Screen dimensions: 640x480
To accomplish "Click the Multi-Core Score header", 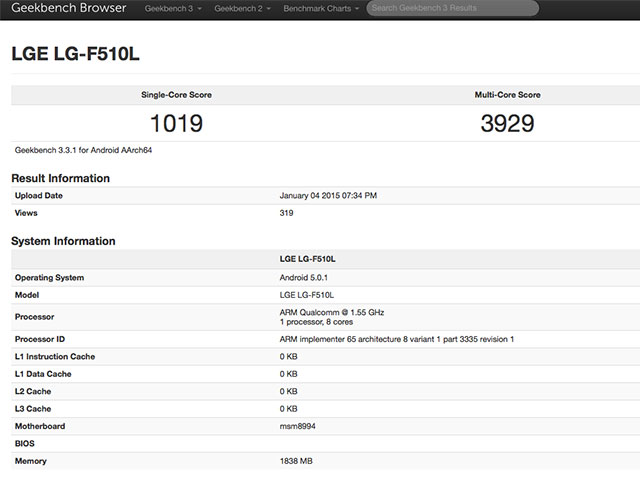I will click(x=507, y=95).
